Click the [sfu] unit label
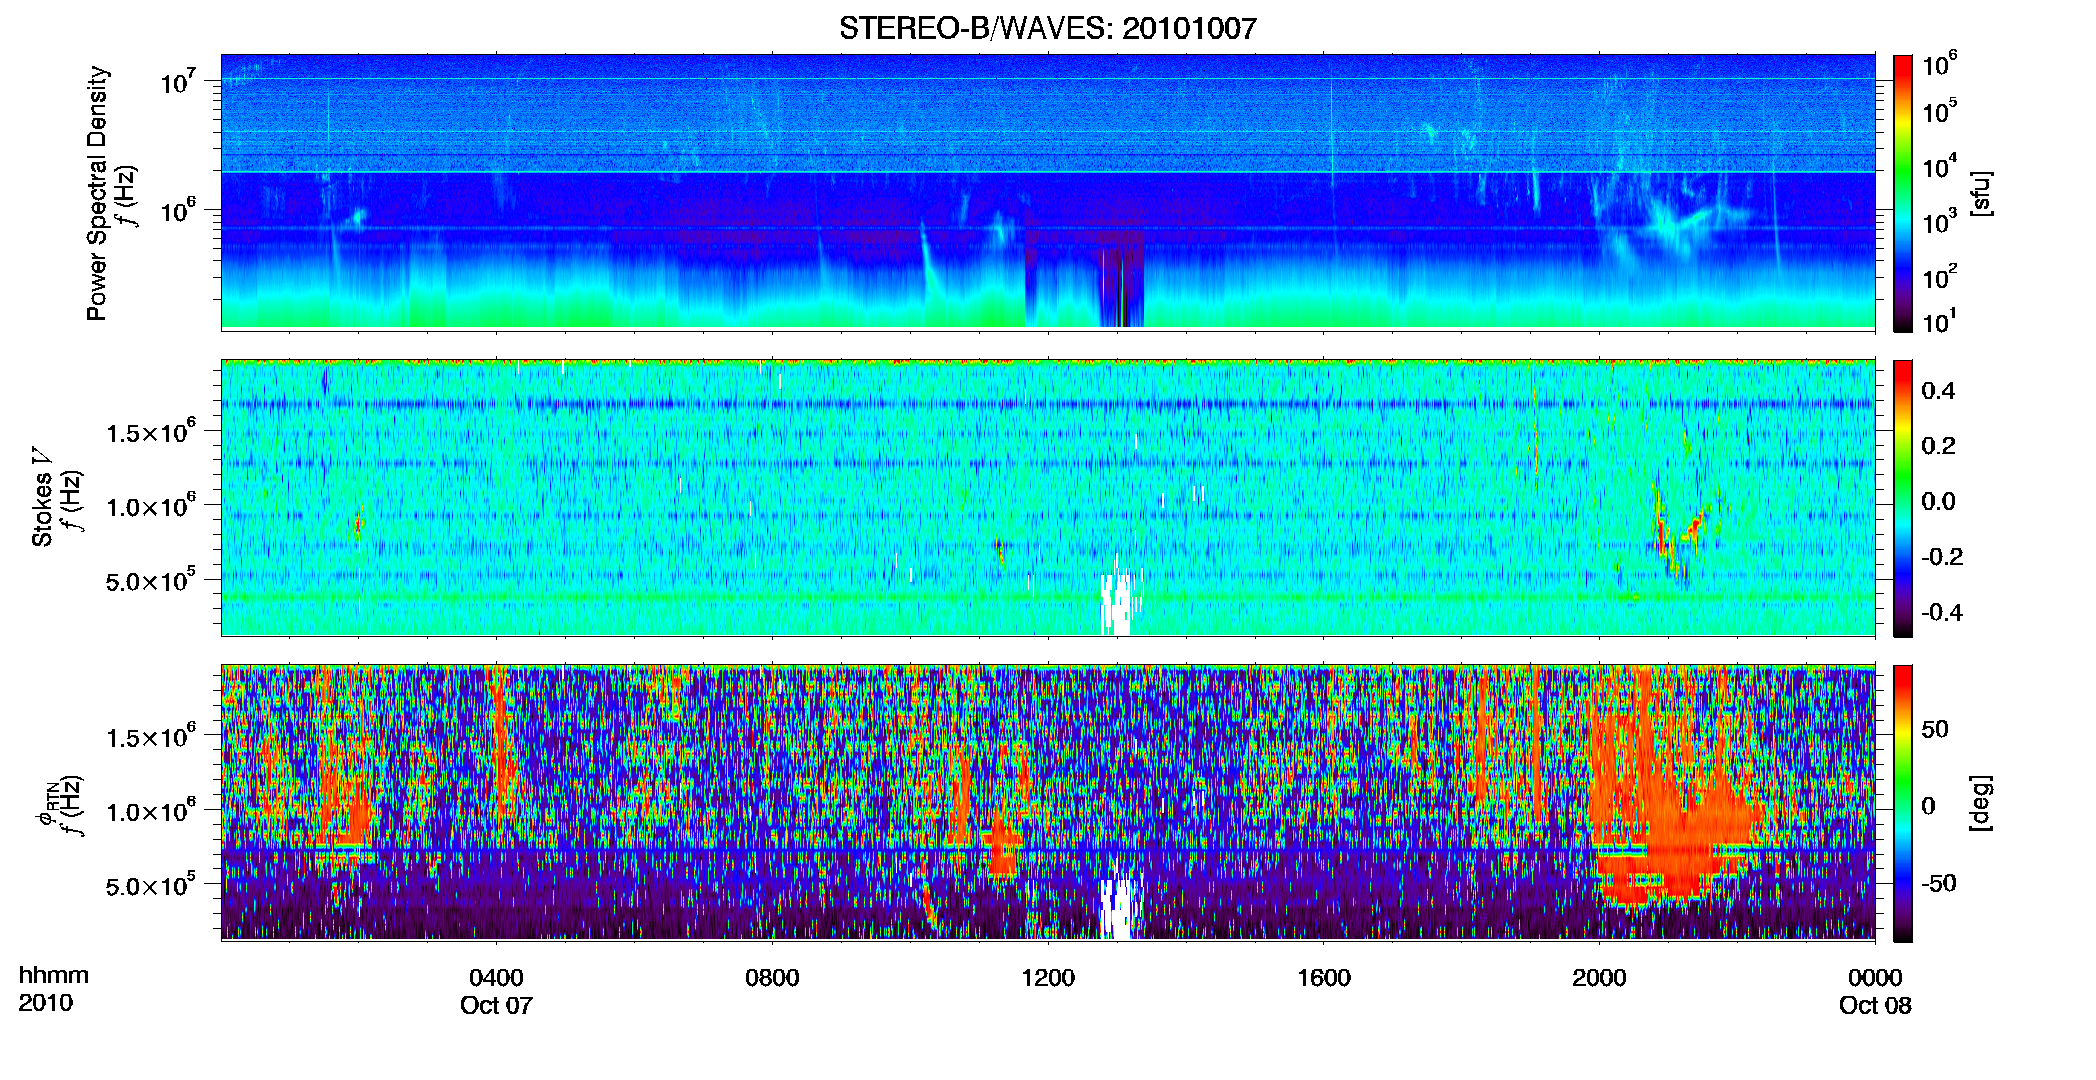Viewport: 2096px width, 1080px height. click(1981, 193)
